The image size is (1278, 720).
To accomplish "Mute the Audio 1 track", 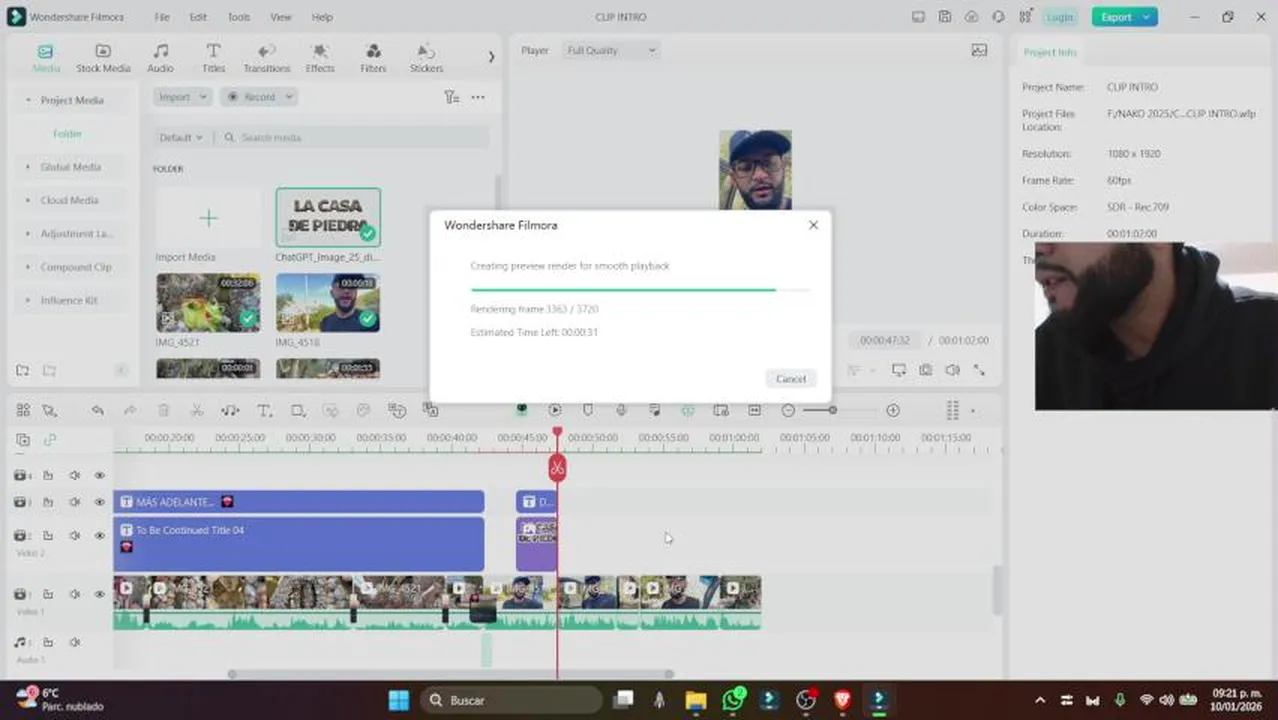I will coord(74,642).
